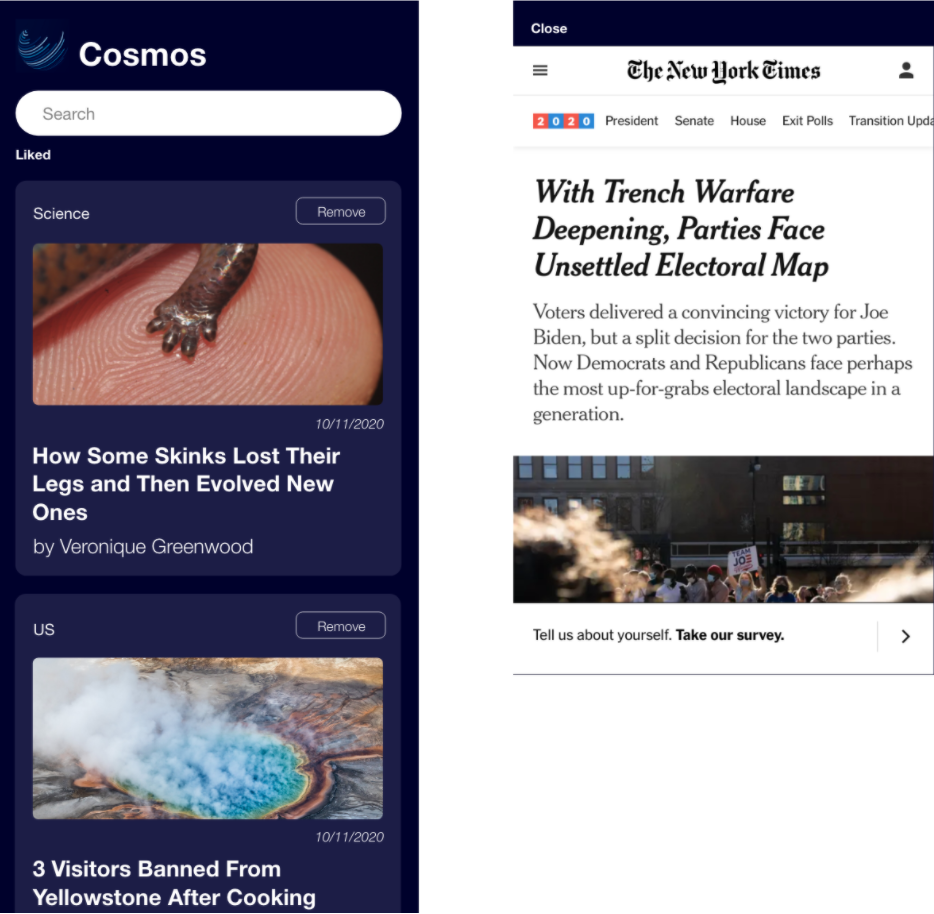
Task: Open the skink foot article thumbnail
Action: click(208, 324)
